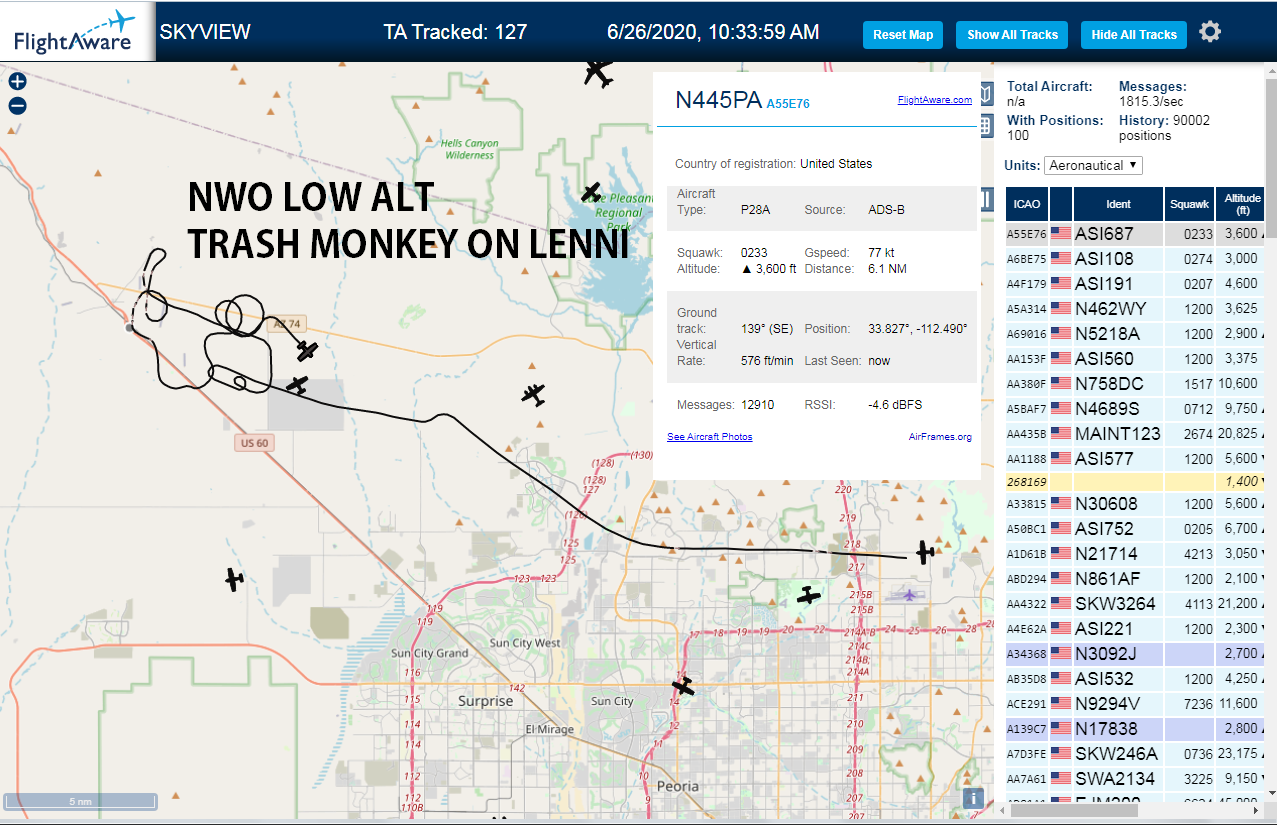Viewport: 1277px width, 825px height.
Task: Select the ASI560 aircraft row
Action: (1135, 359)
